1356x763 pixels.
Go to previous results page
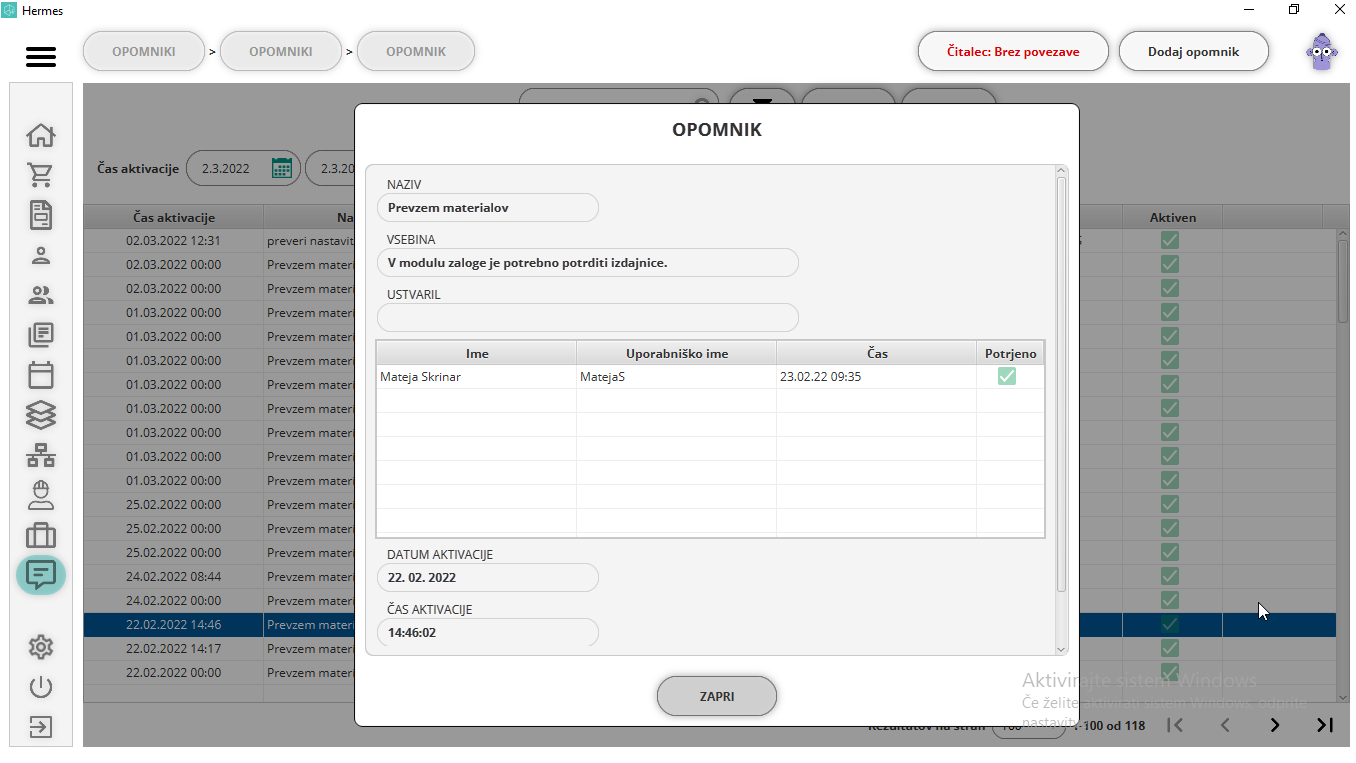pos(1225,725)
